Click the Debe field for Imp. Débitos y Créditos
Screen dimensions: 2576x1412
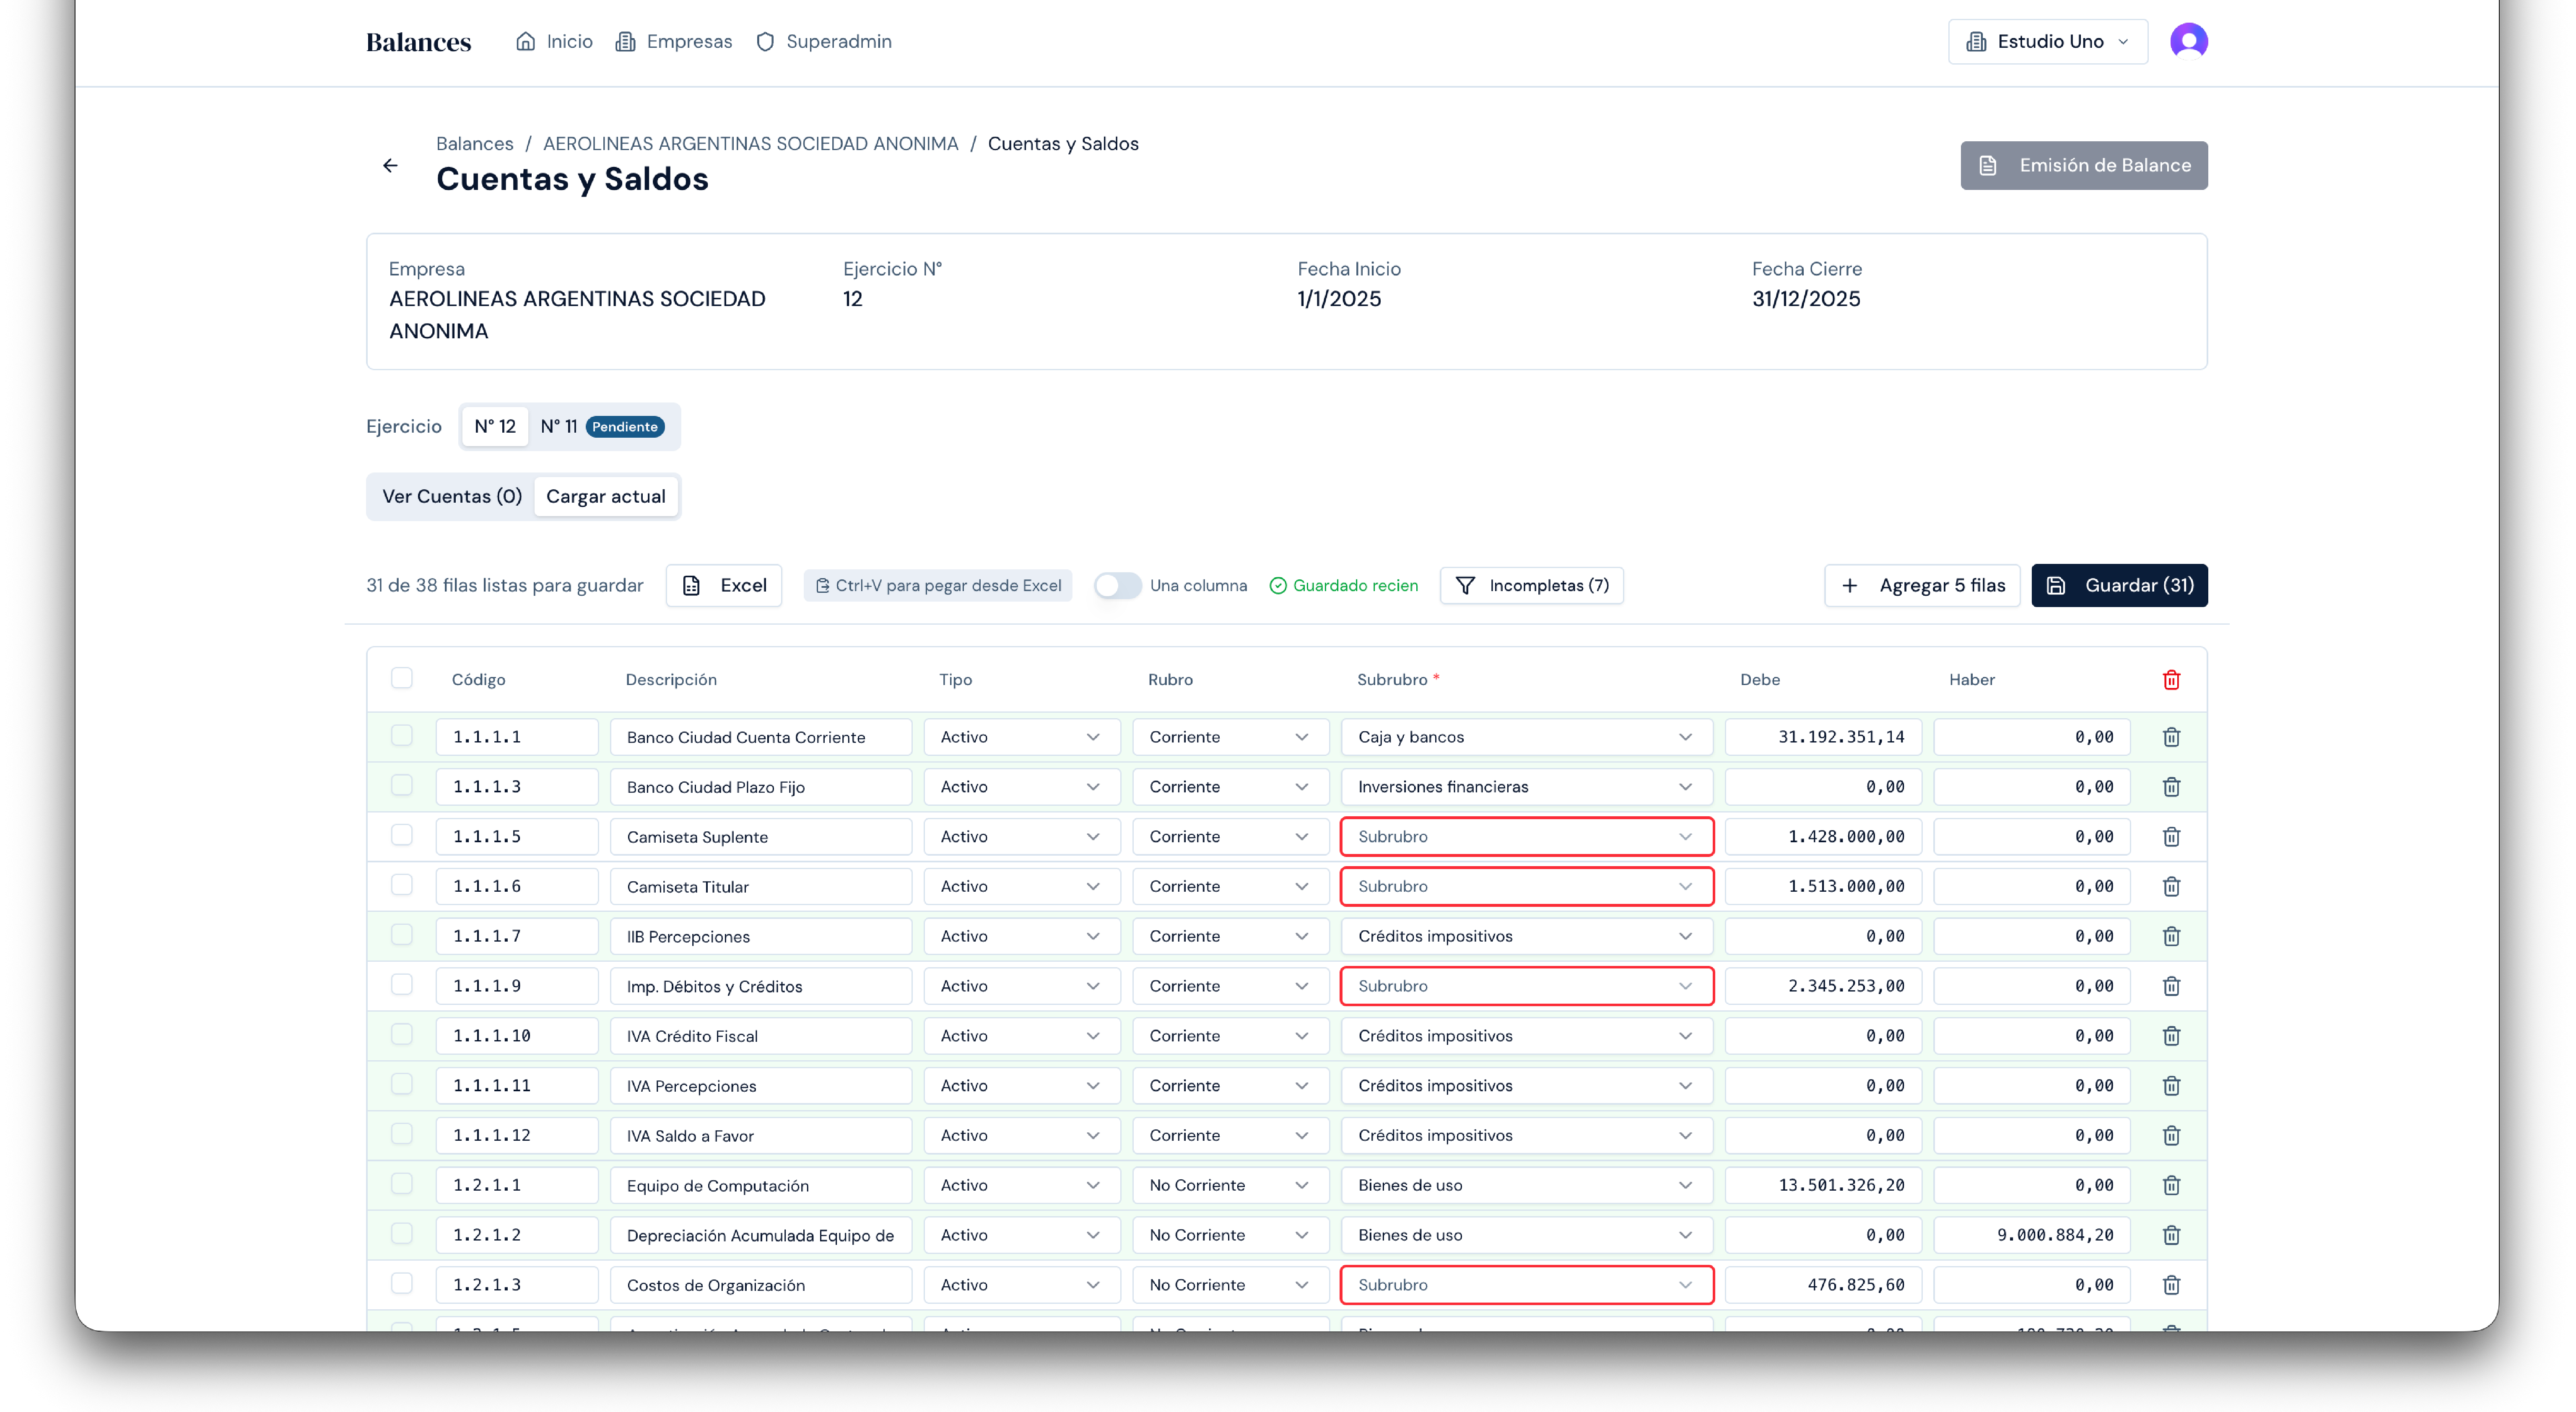(x=1822, y=986)
